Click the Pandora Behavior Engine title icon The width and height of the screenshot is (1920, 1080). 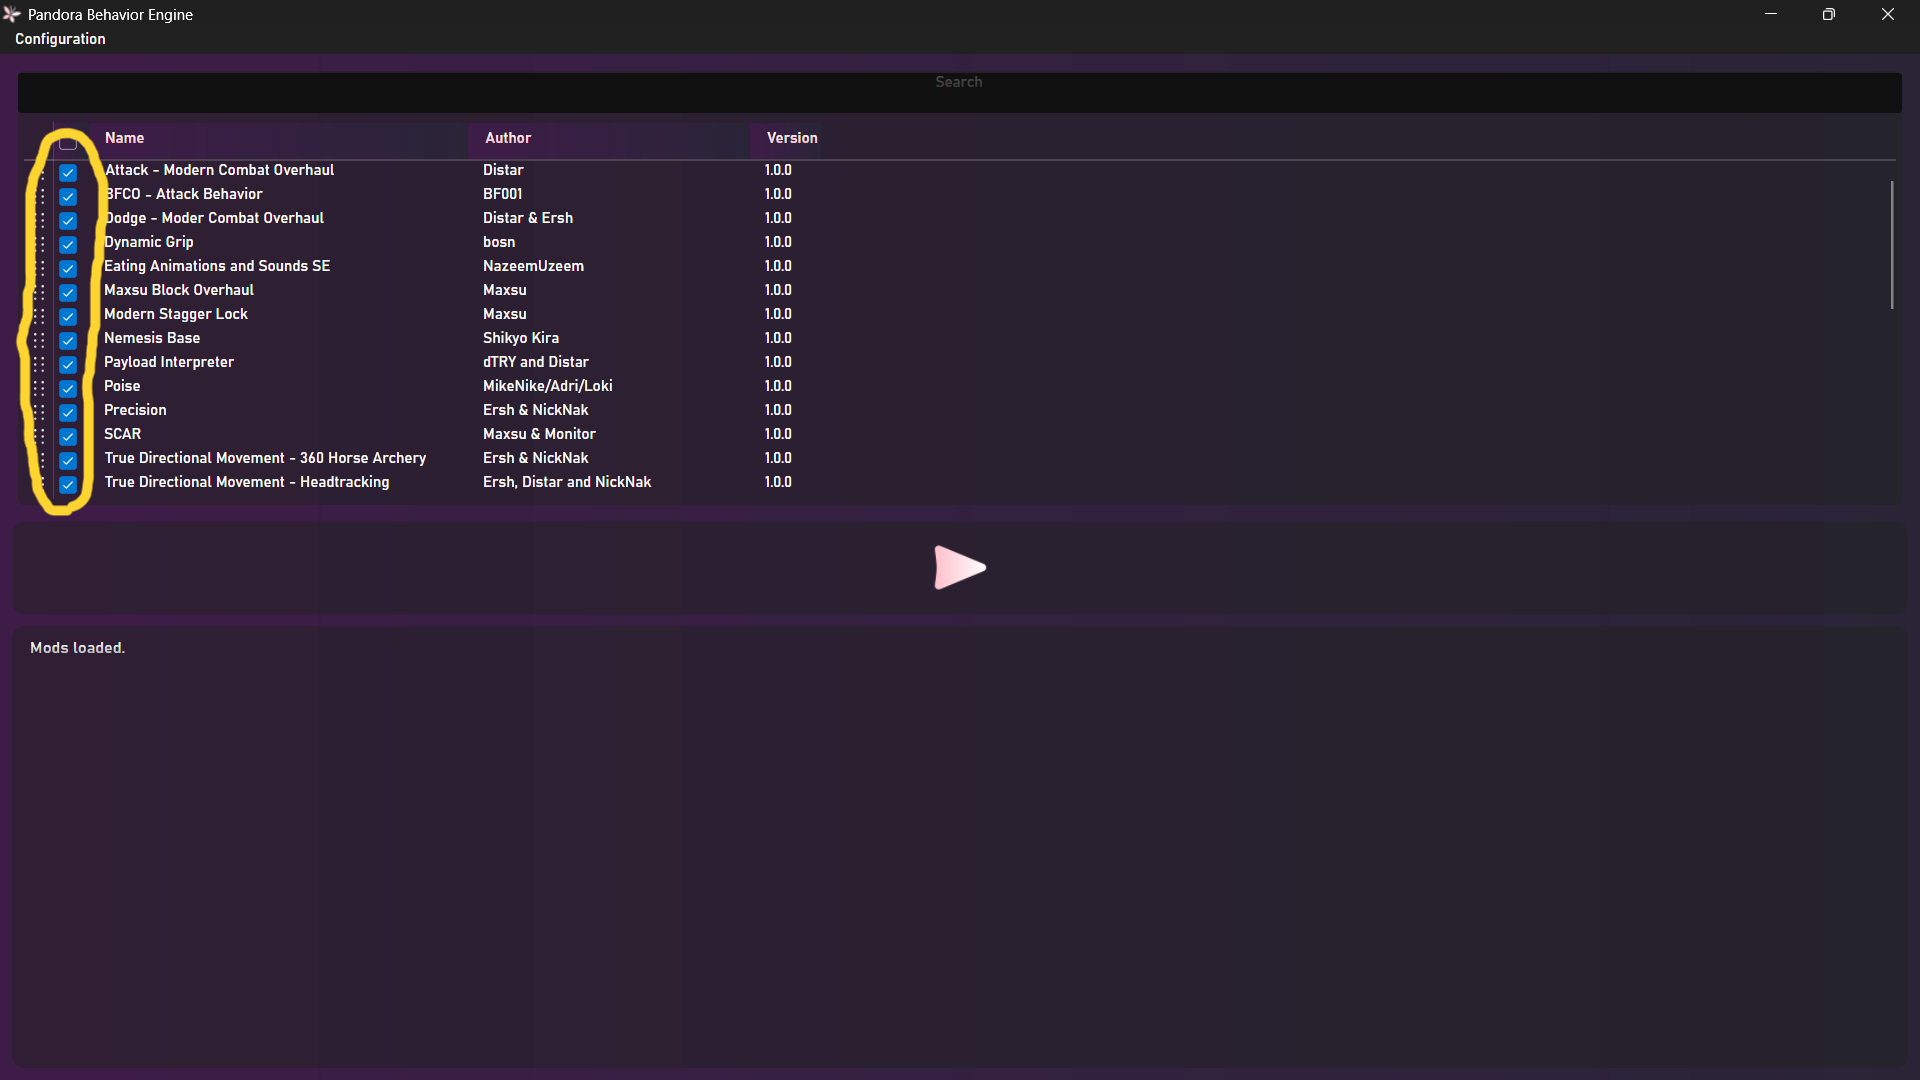point(12,14)
